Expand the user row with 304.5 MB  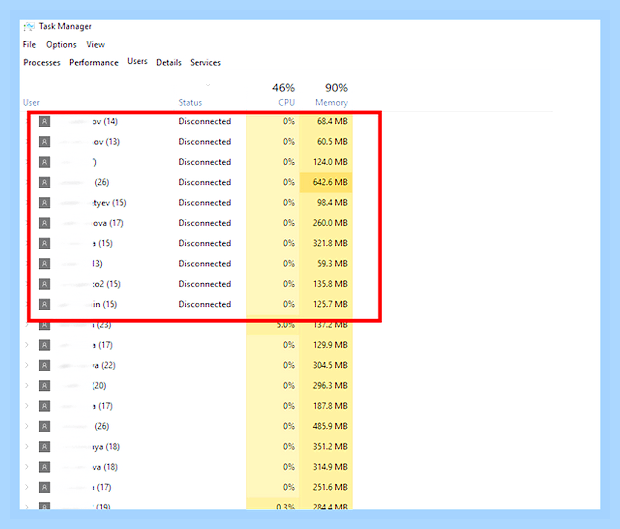point(26,365)
